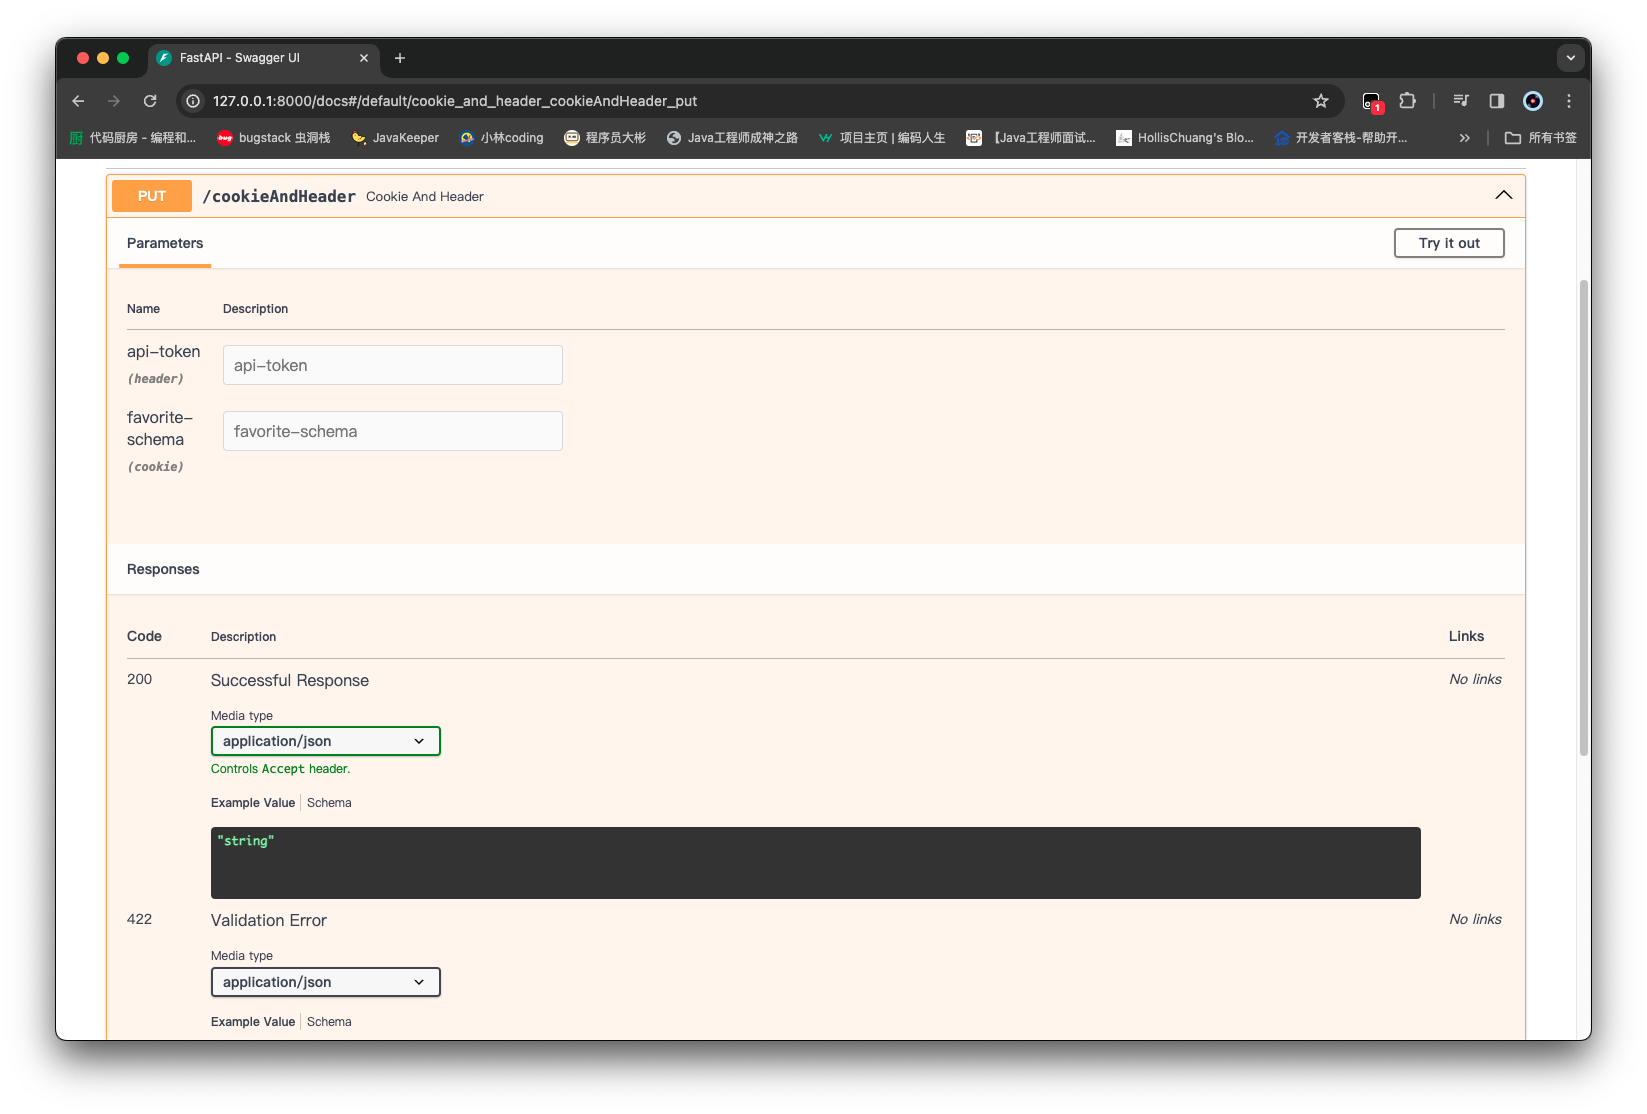
Task: Click the 200 response code
Action: click(x=140, y=679)
